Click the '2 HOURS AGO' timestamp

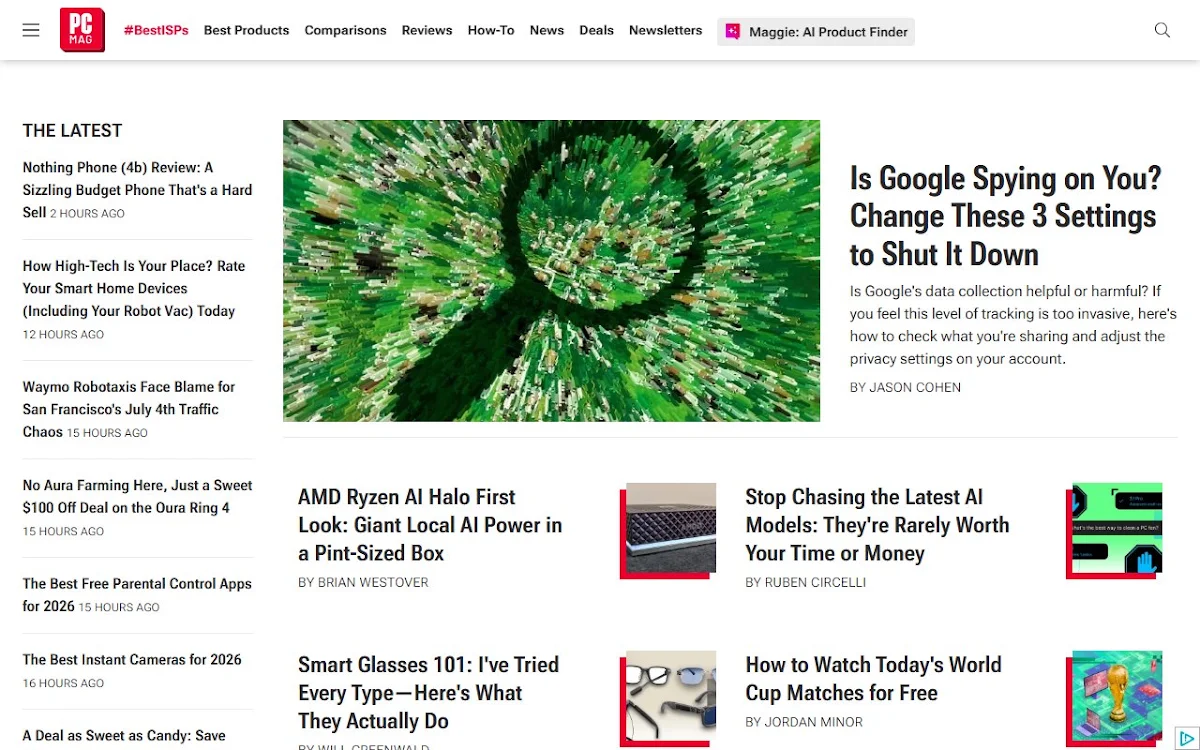(87, 213)
